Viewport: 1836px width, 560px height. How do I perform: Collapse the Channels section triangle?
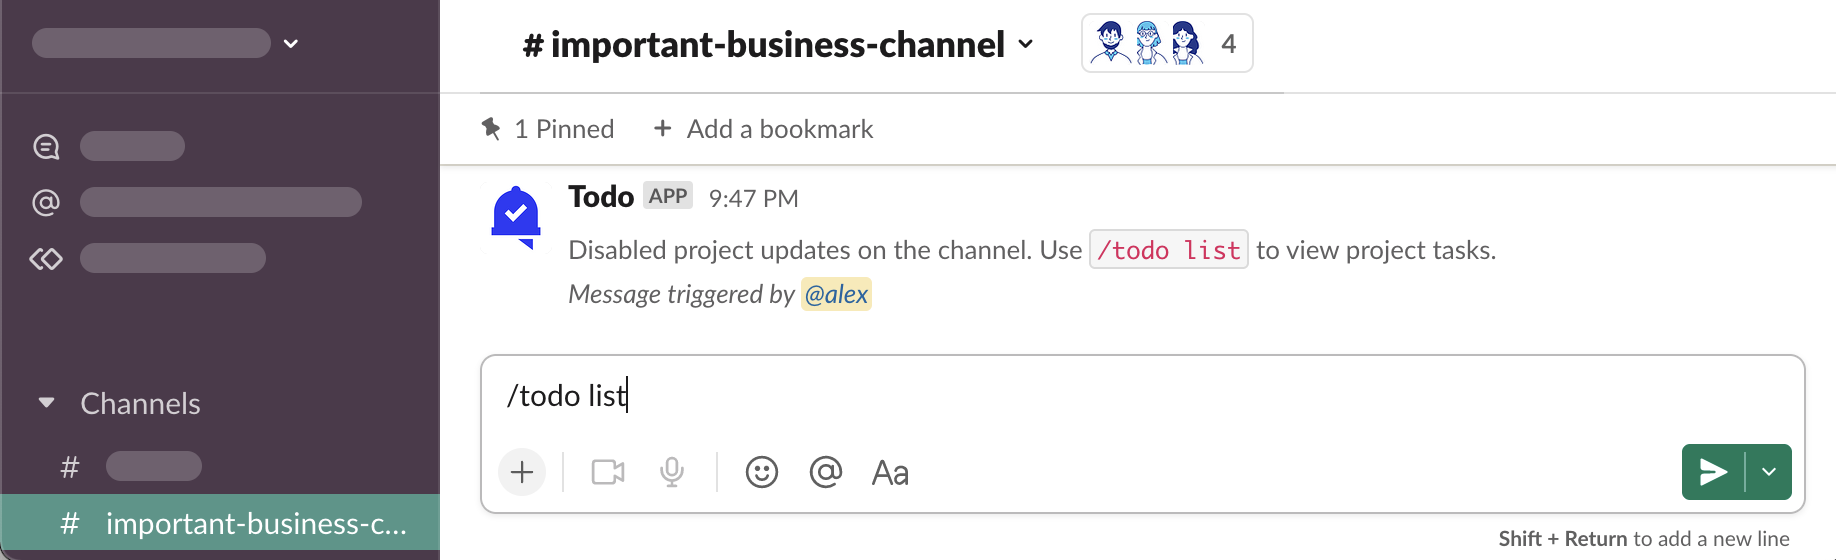[x=46, y=403]
